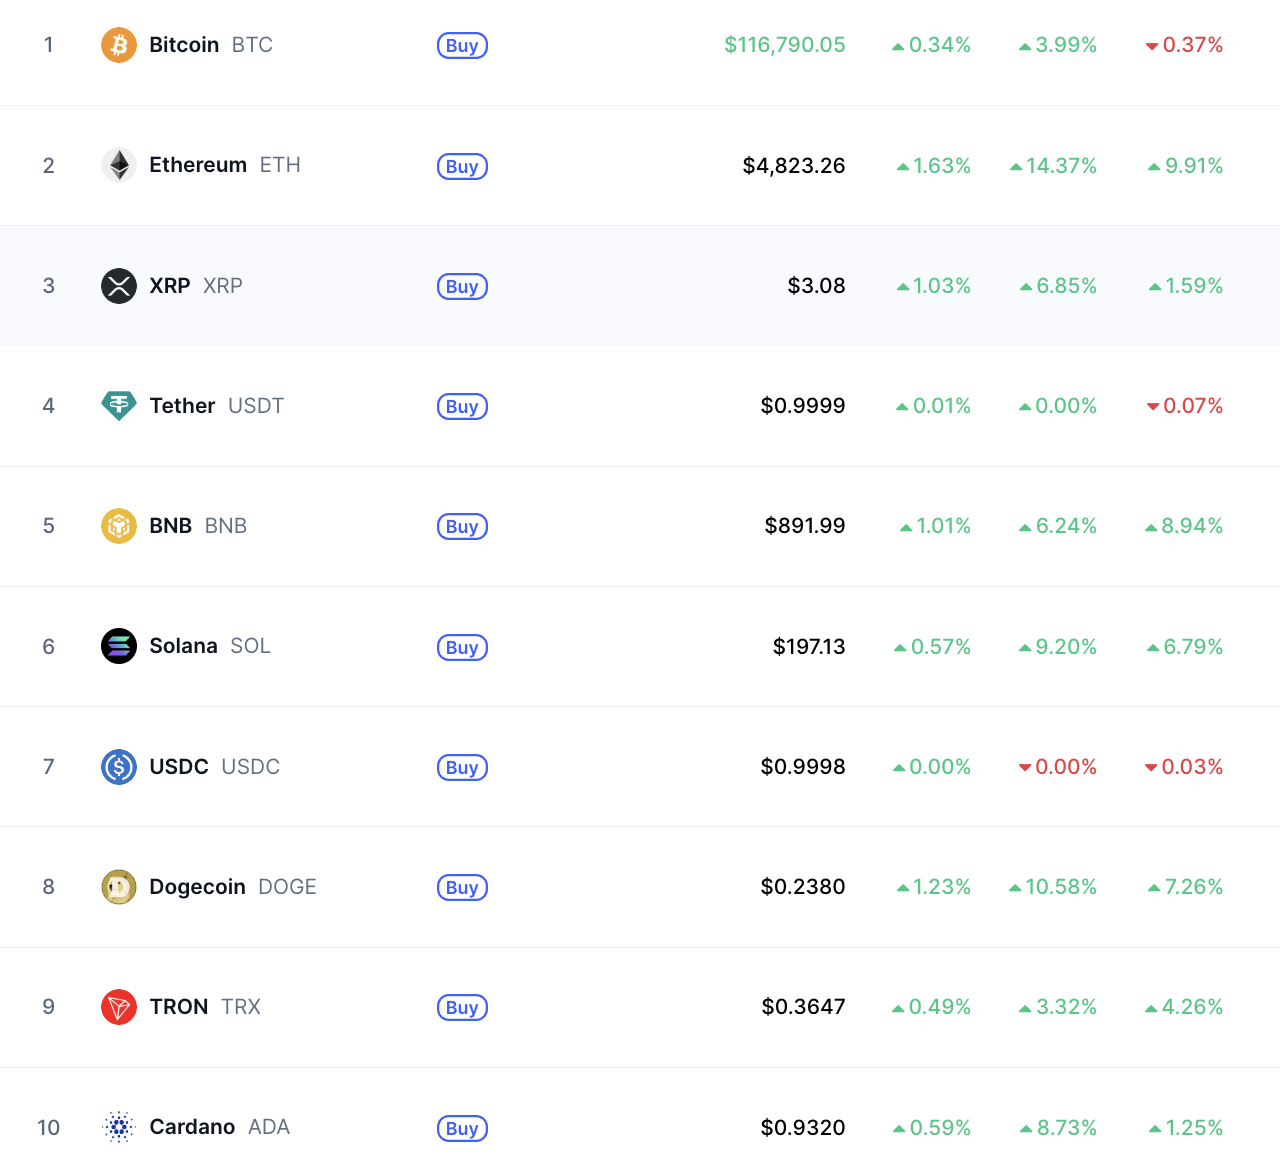The height and width of the screenshot is (1176, 1280).
Task: Select the Buy button for Solana
Action: pos(462,647)
